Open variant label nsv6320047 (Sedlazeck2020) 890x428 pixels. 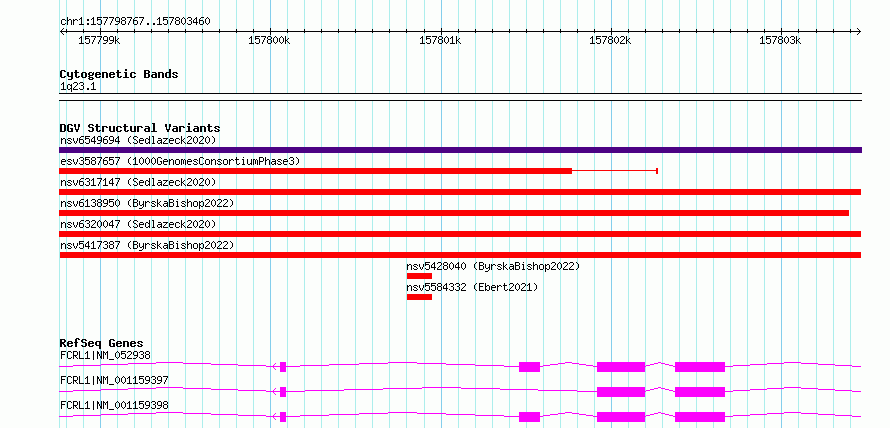pos(138,224)
